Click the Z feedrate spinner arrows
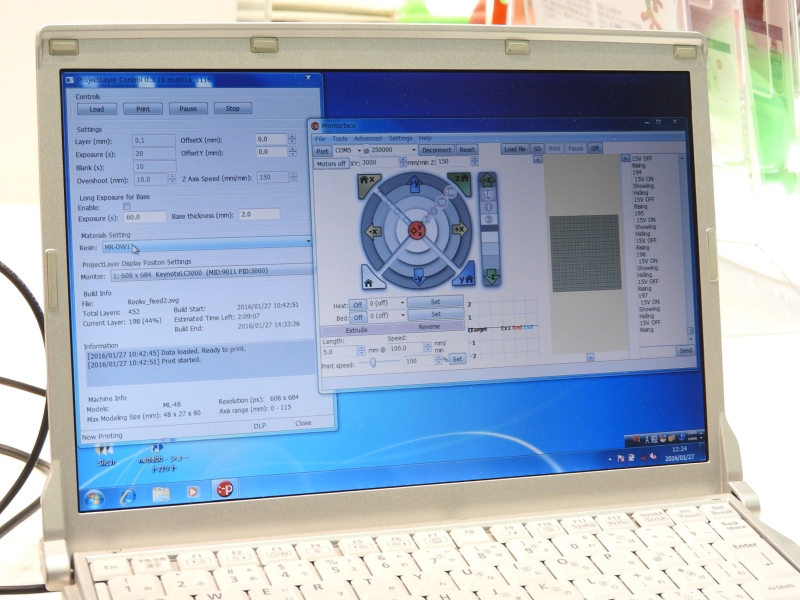Viewport: 800px width, 600px height. (x=474, y=161)
